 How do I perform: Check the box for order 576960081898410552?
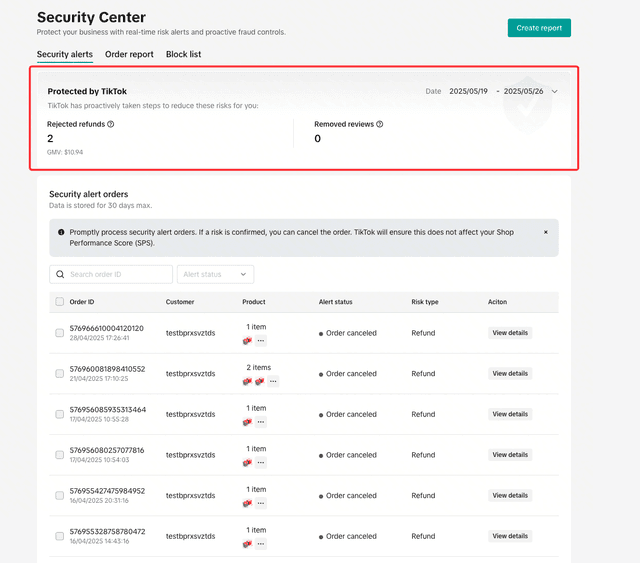click(x=60, y=374)
